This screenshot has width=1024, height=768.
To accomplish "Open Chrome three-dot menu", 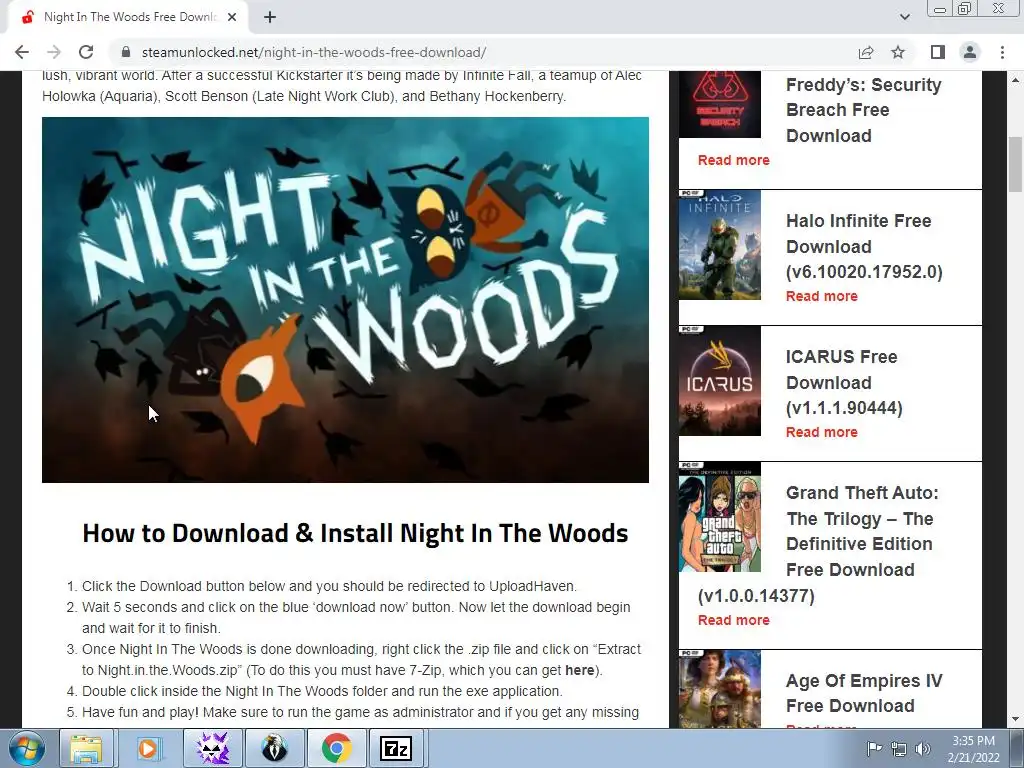I will 1002,52.
